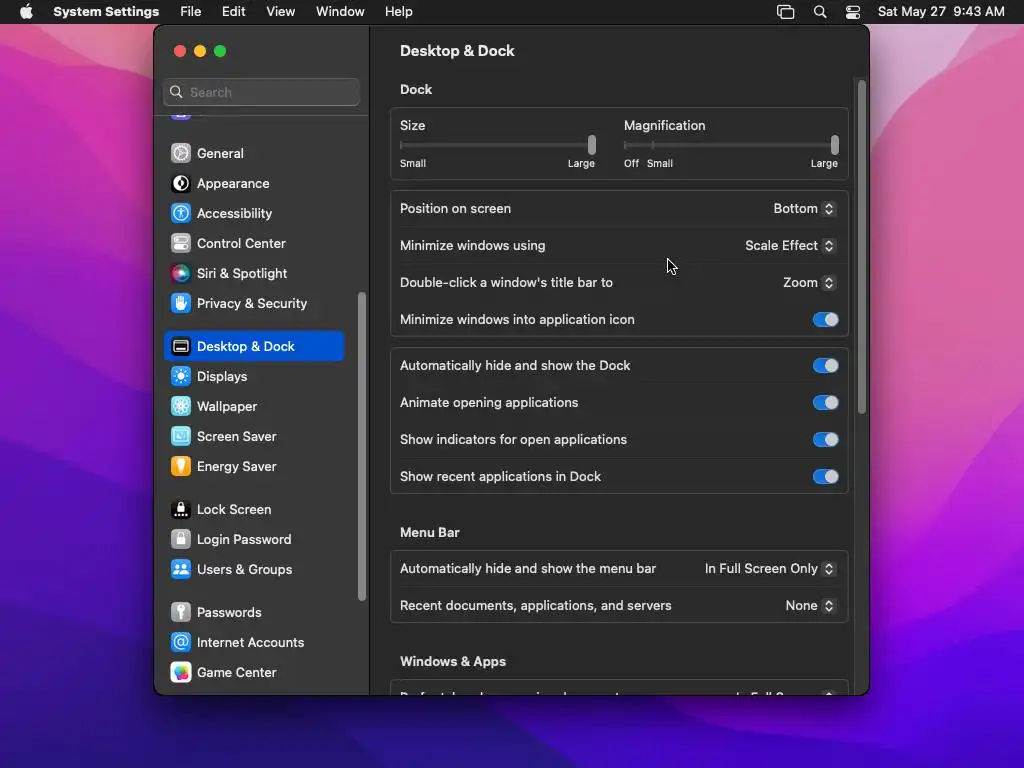
Task: Click the Wallpaper flower icon
Action: (181, 406)
